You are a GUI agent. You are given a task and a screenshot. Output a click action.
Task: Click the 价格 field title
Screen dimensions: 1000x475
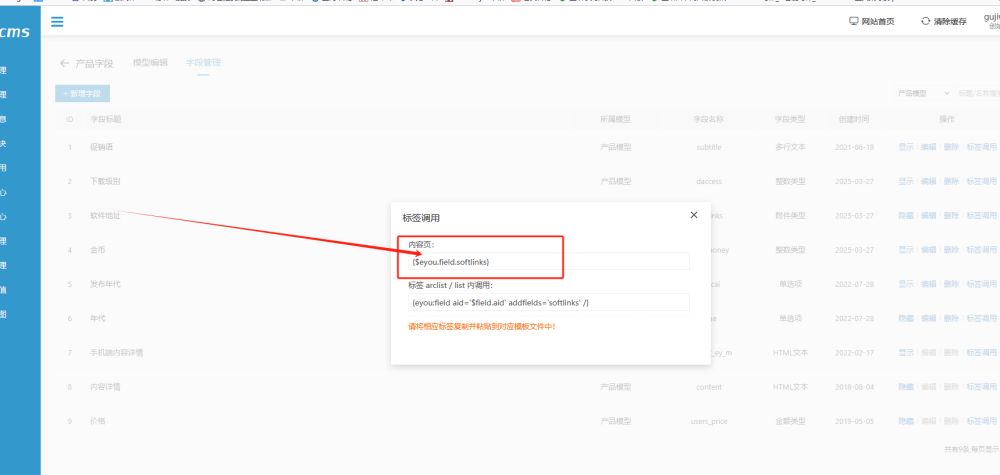click(98, 421)
